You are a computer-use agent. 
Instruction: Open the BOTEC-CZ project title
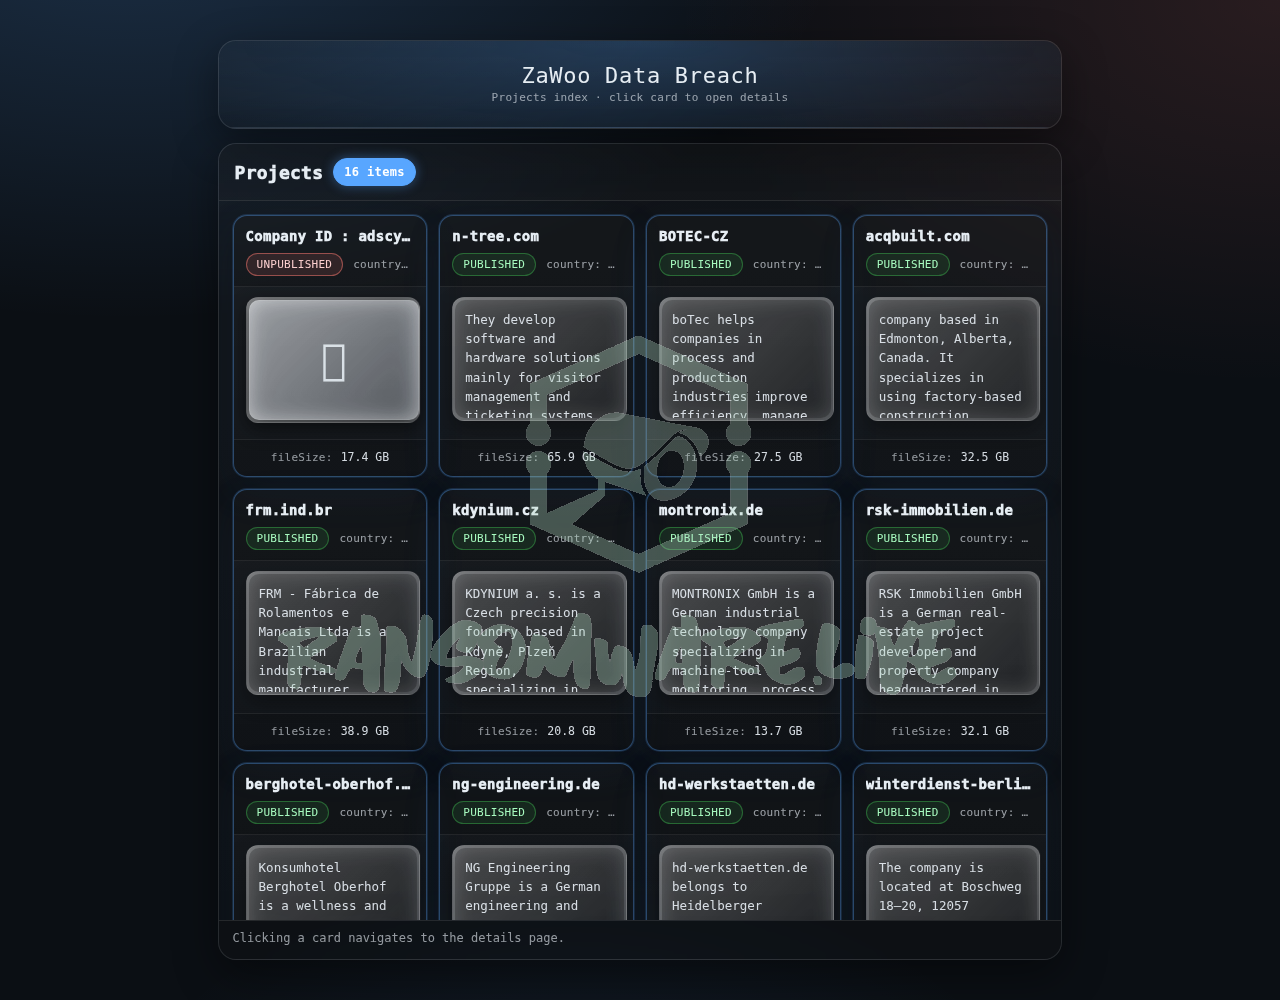click(693, 236)
